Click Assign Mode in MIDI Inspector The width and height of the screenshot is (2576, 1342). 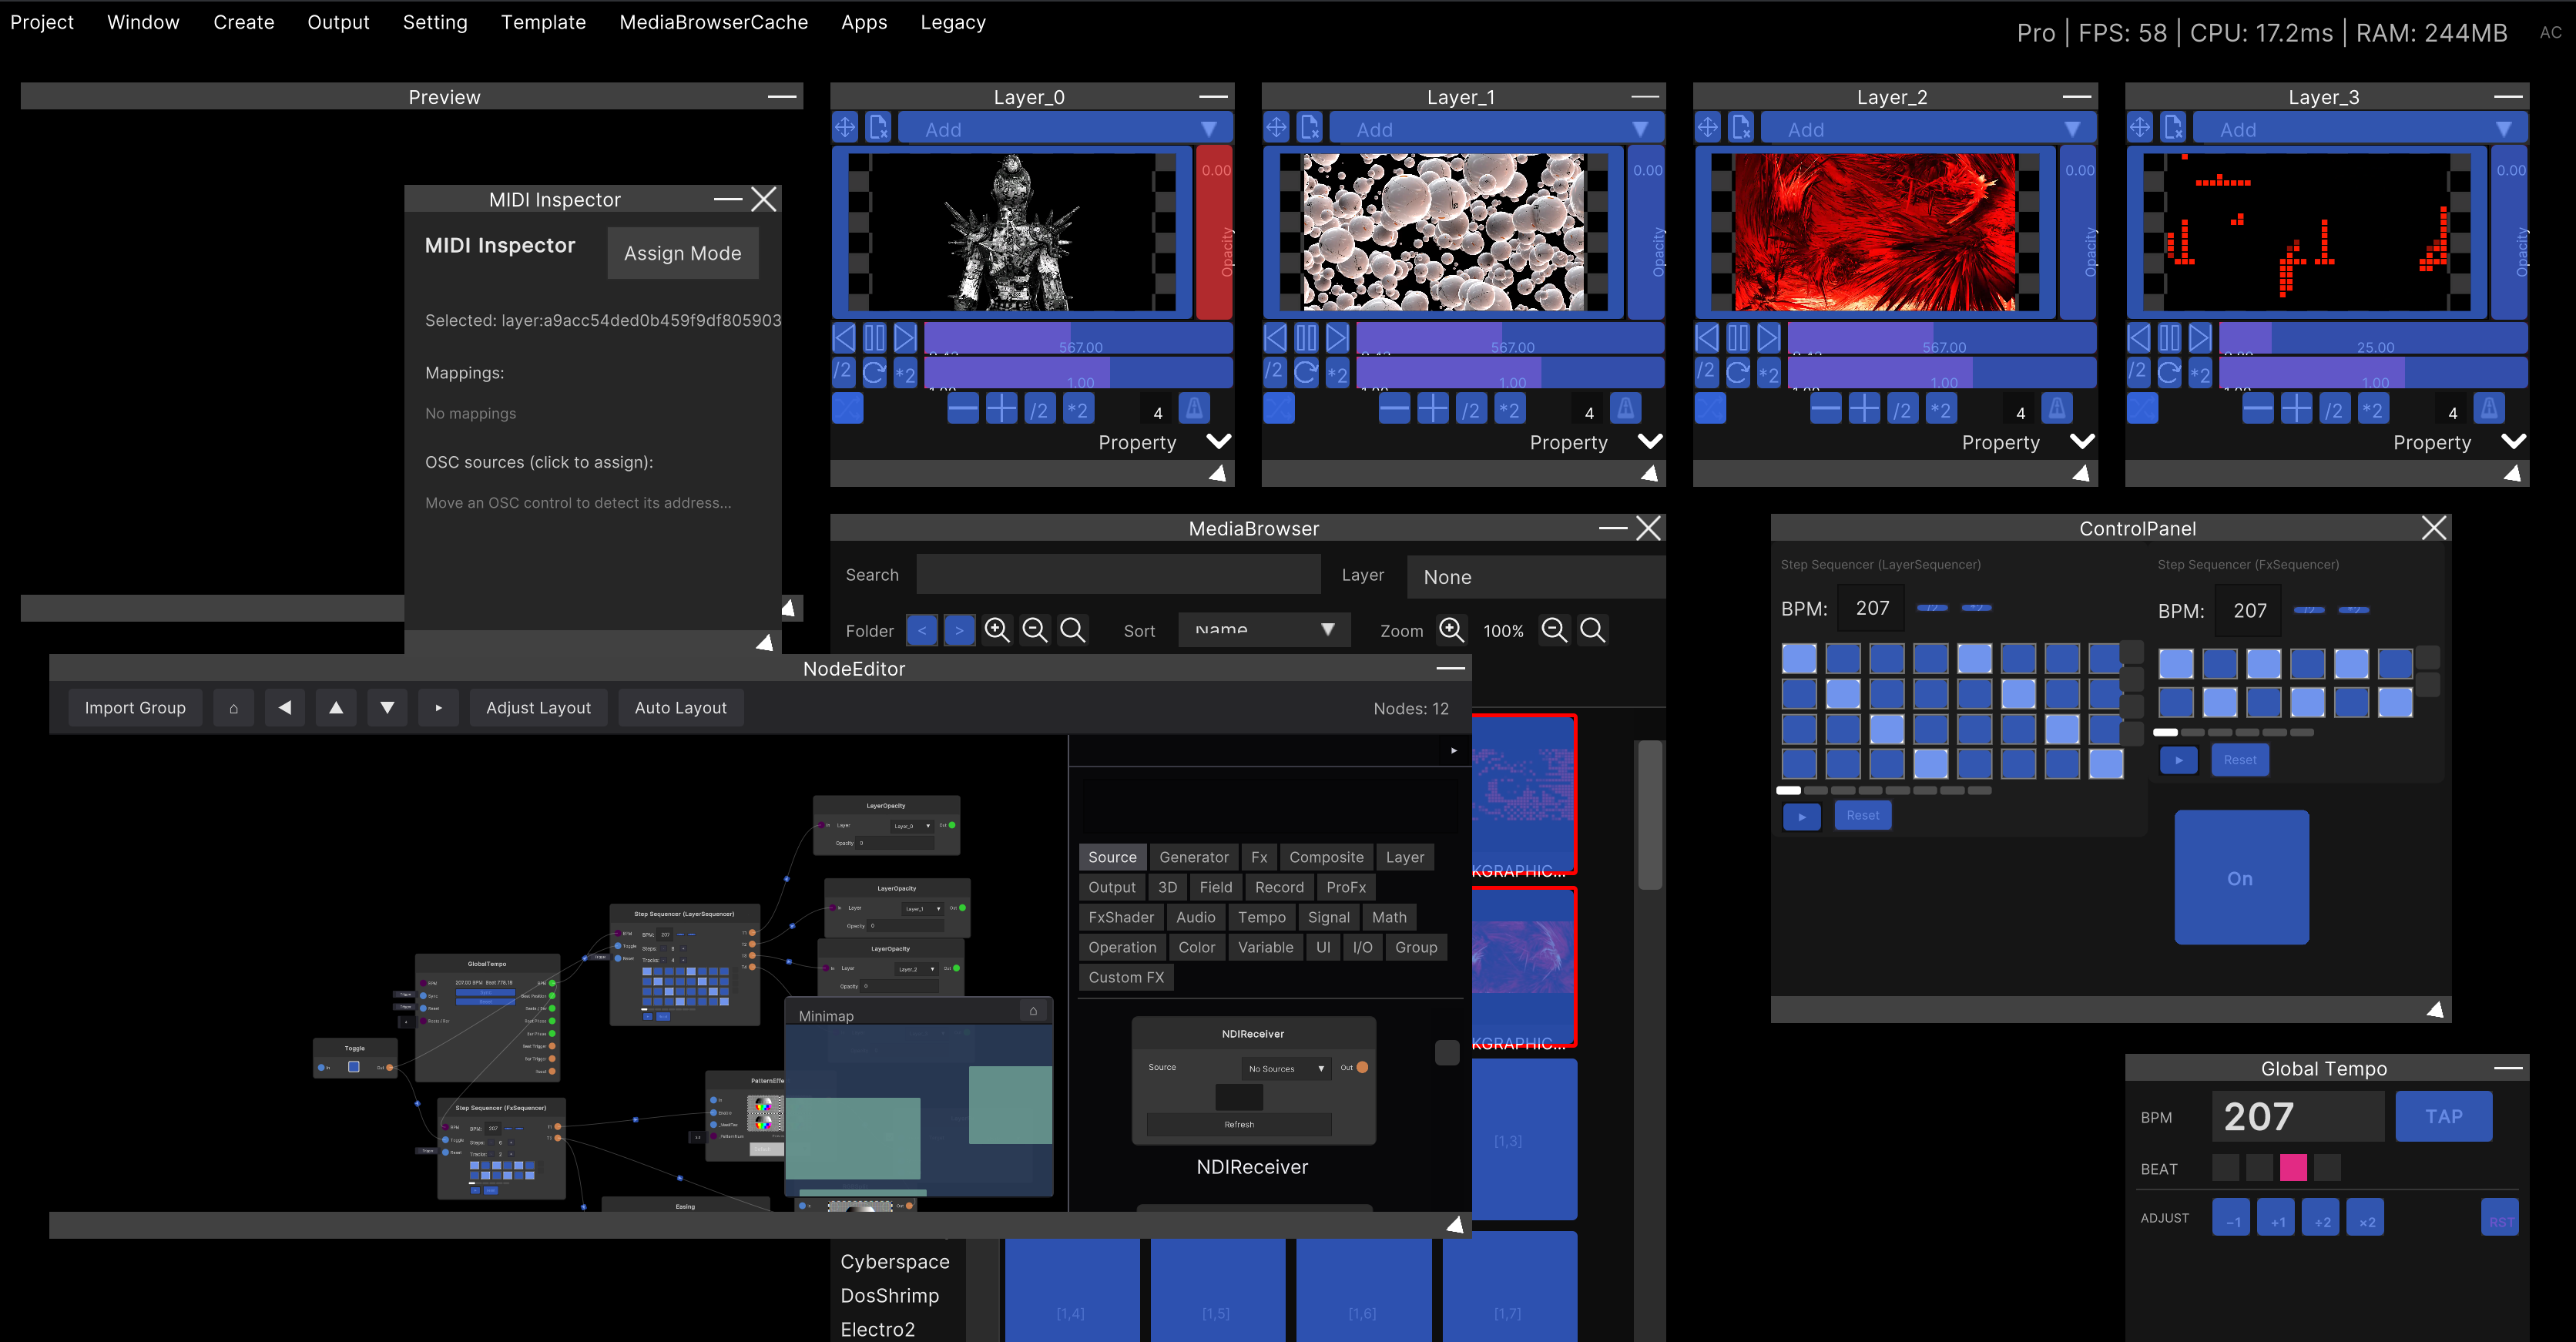click(x=683, y=253)
